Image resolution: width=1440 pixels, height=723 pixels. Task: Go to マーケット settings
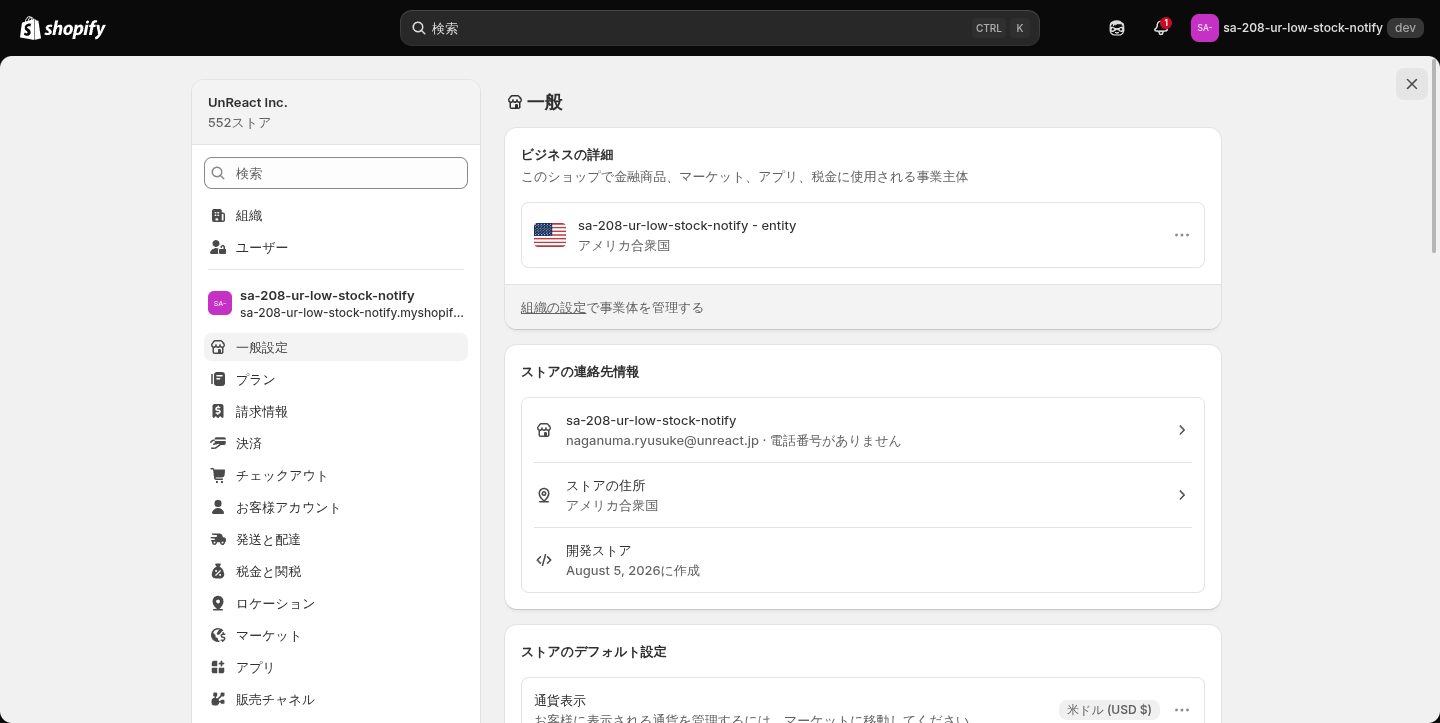[x=336, y=636]
